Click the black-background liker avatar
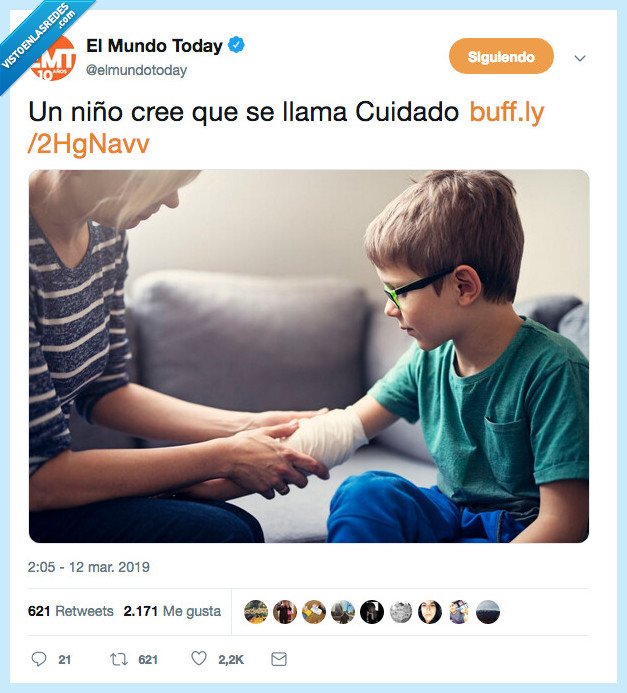The height and width of the screenshot is (693, 627). click(x=372, y=612)
